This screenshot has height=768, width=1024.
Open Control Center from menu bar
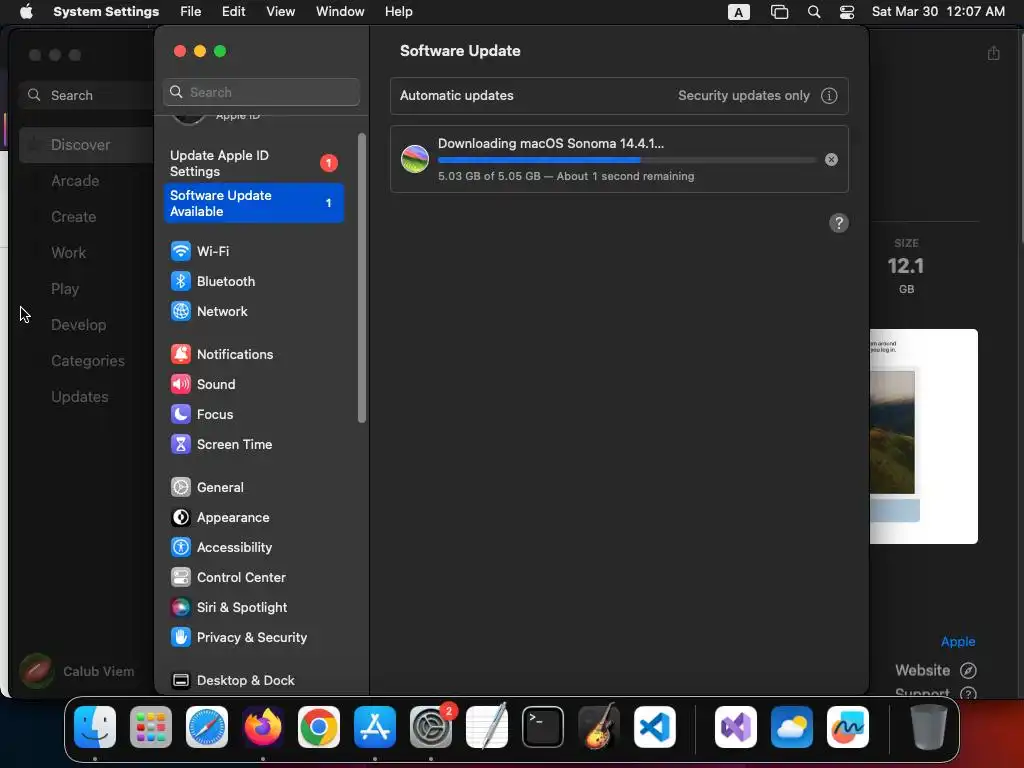click(x=847, y=12)
